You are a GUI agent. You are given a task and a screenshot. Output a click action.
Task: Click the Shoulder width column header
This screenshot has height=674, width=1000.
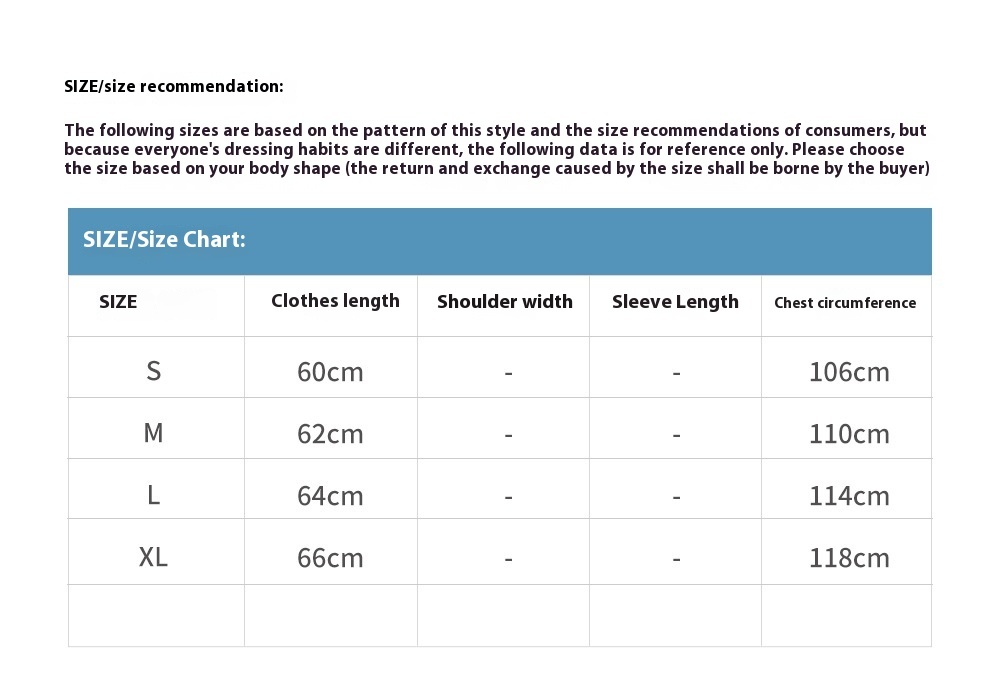coord(504,302)
